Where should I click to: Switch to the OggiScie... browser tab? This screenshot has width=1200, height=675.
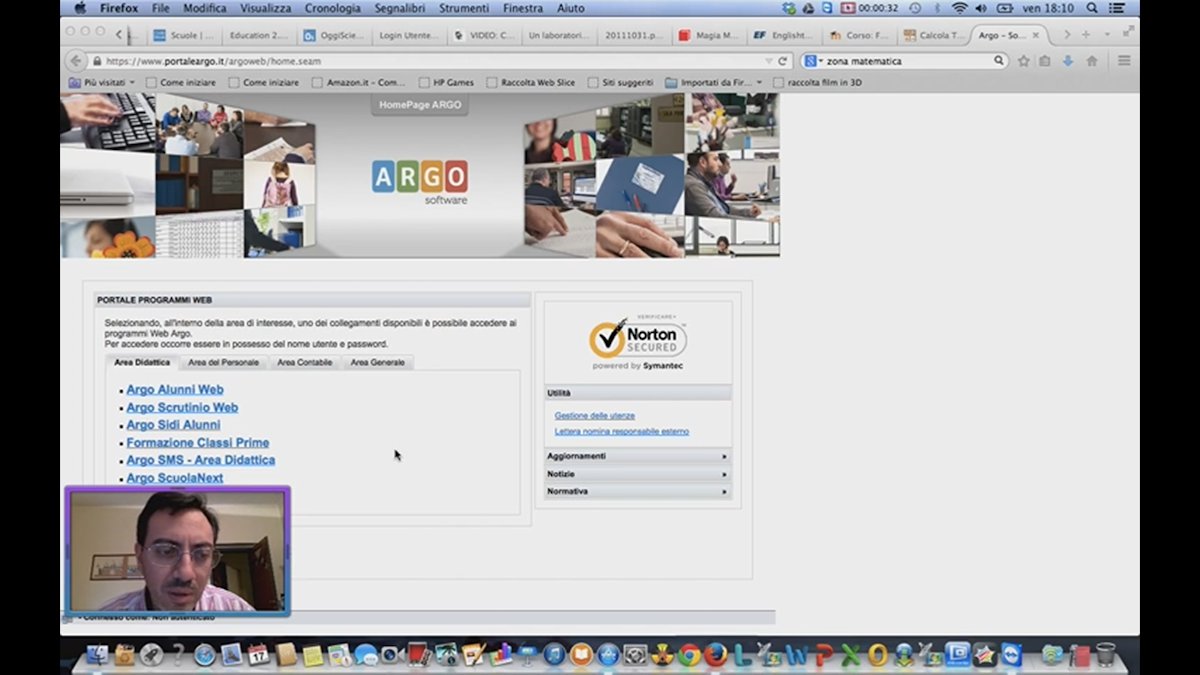(x=333, y=35)
